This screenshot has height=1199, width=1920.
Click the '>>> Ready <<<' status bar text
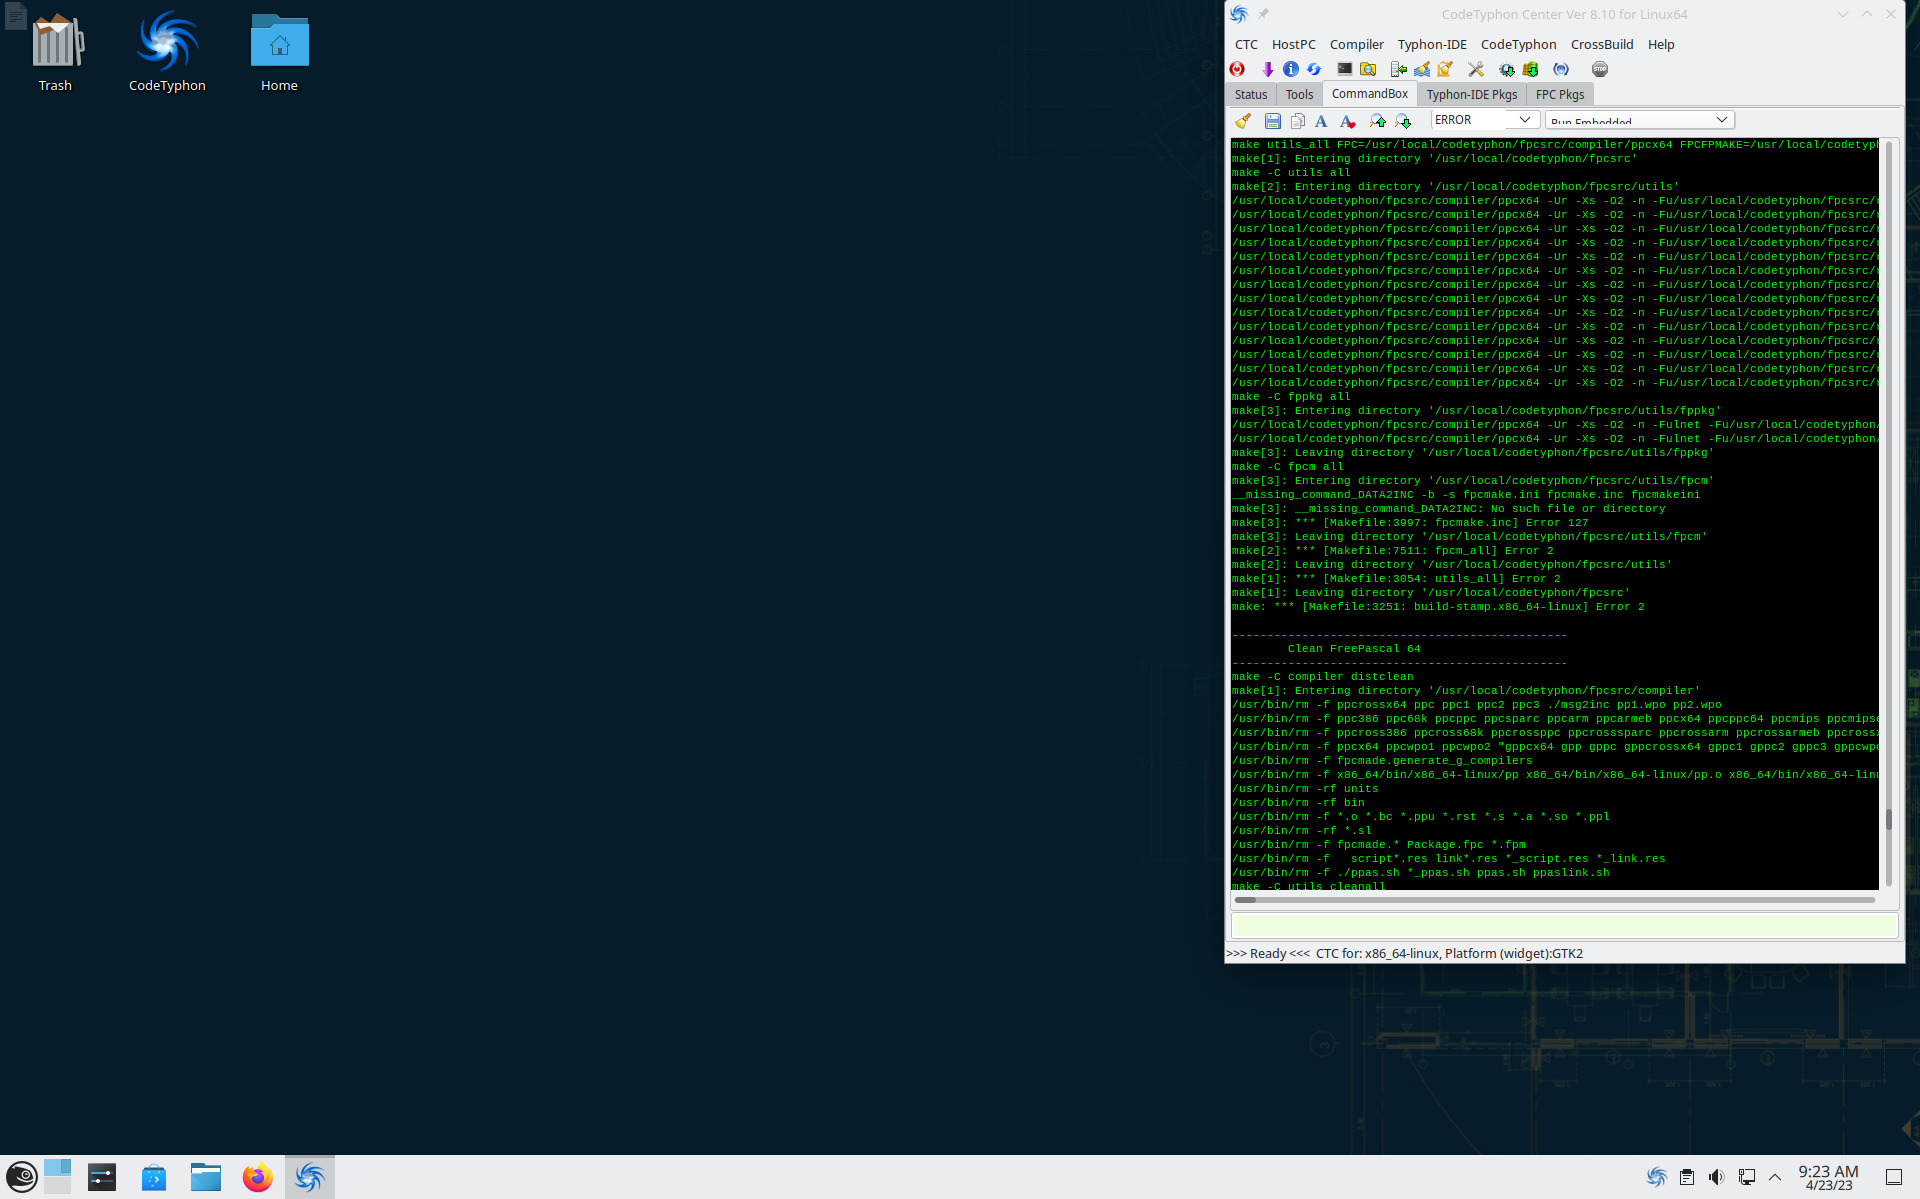(x=1268, y=953)
